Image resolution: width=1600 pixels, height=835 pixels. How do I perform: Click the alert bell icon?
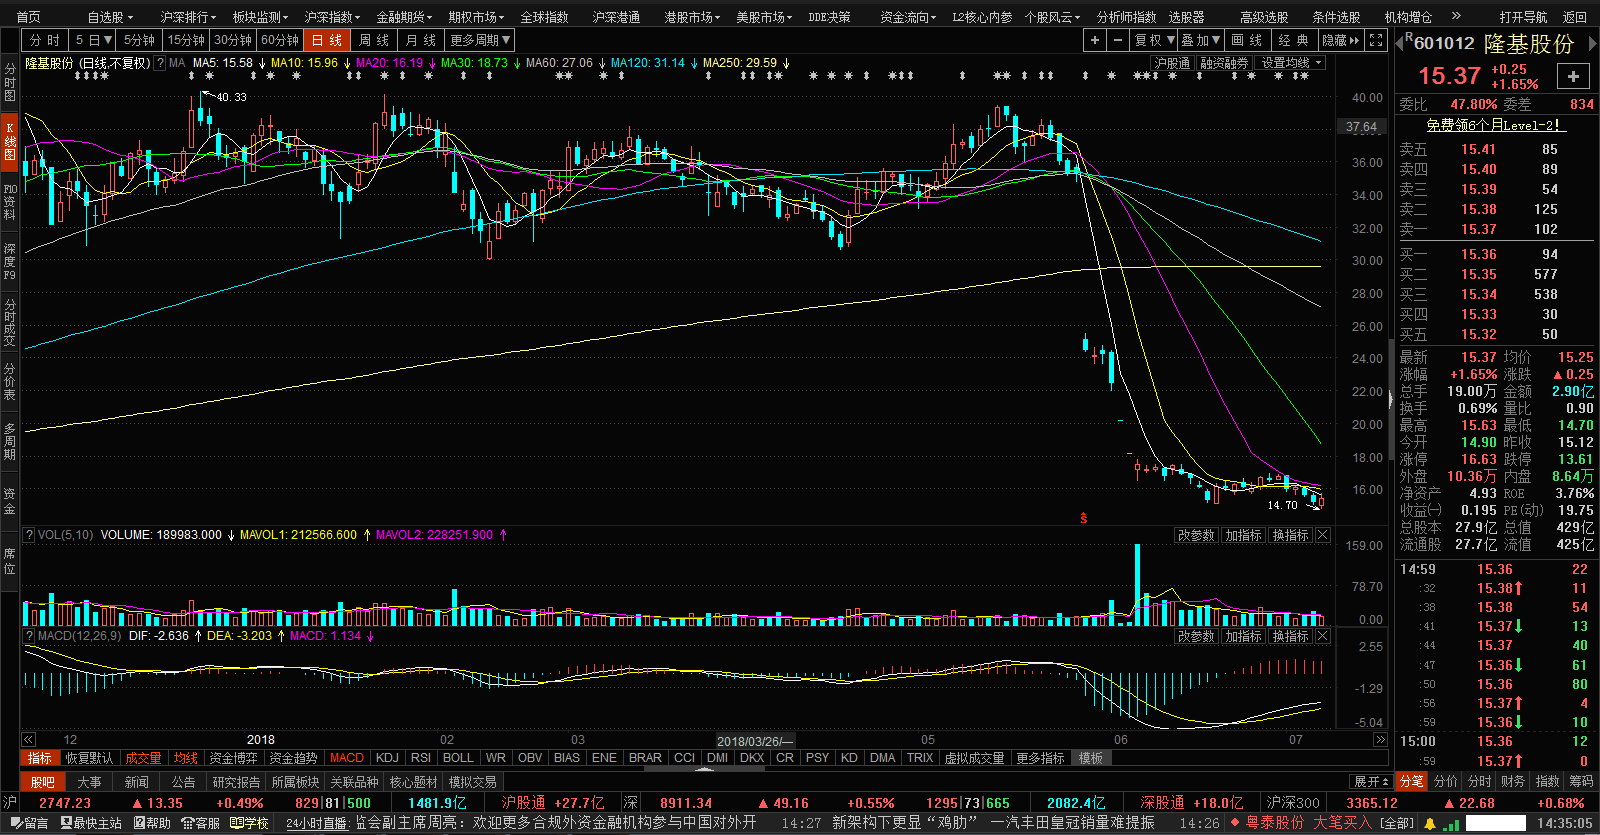point(1428,823)
